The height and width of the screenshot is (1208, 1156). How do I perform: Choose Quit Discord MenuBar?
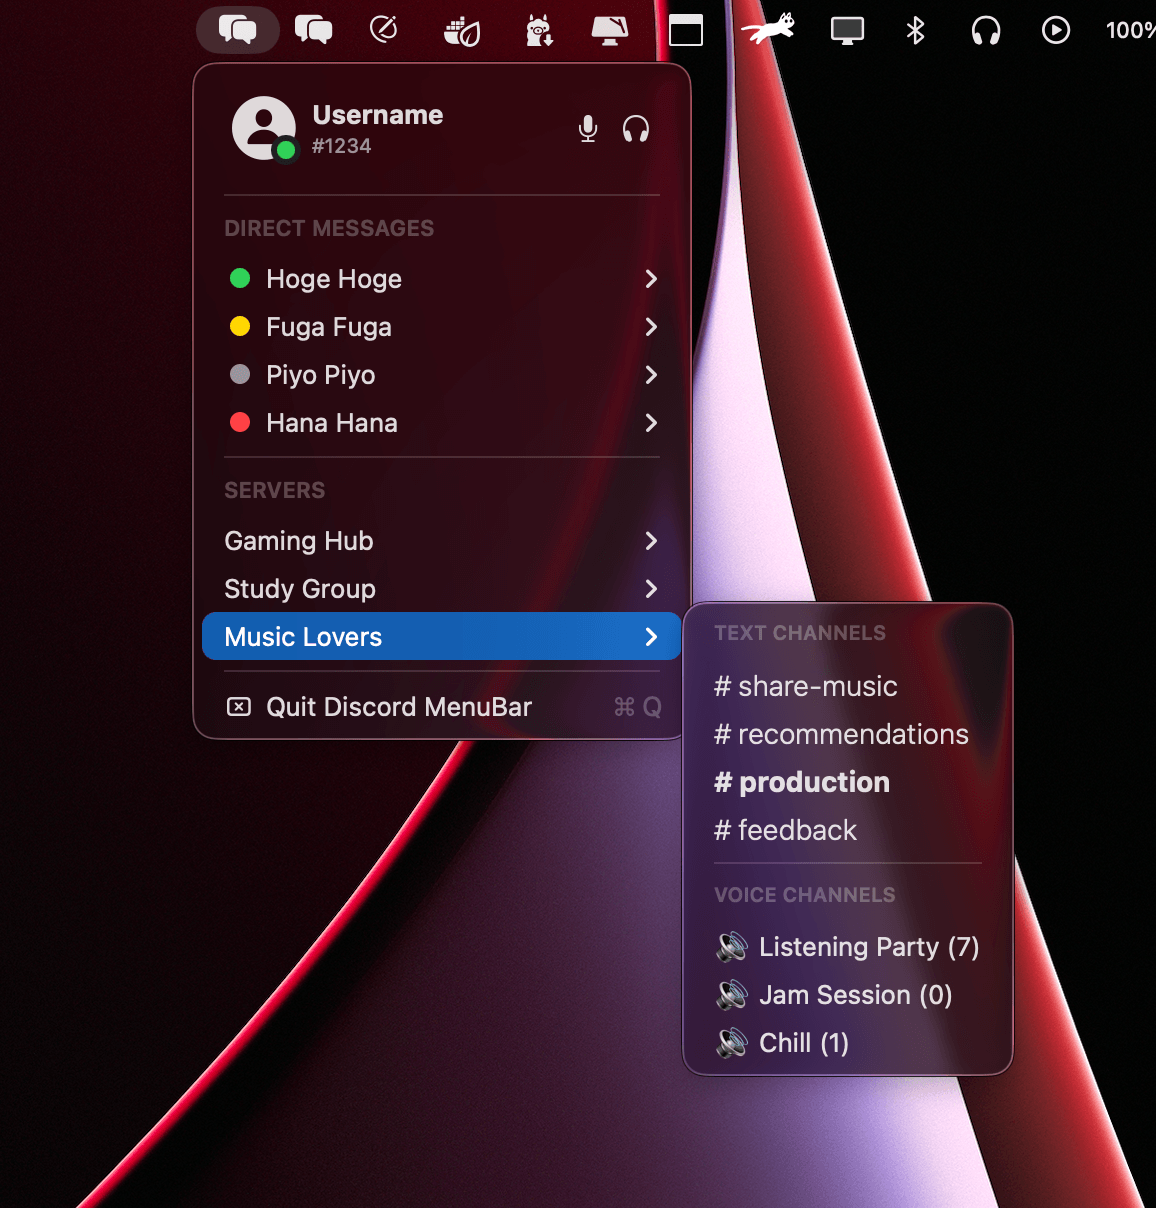tap(398, 707)
